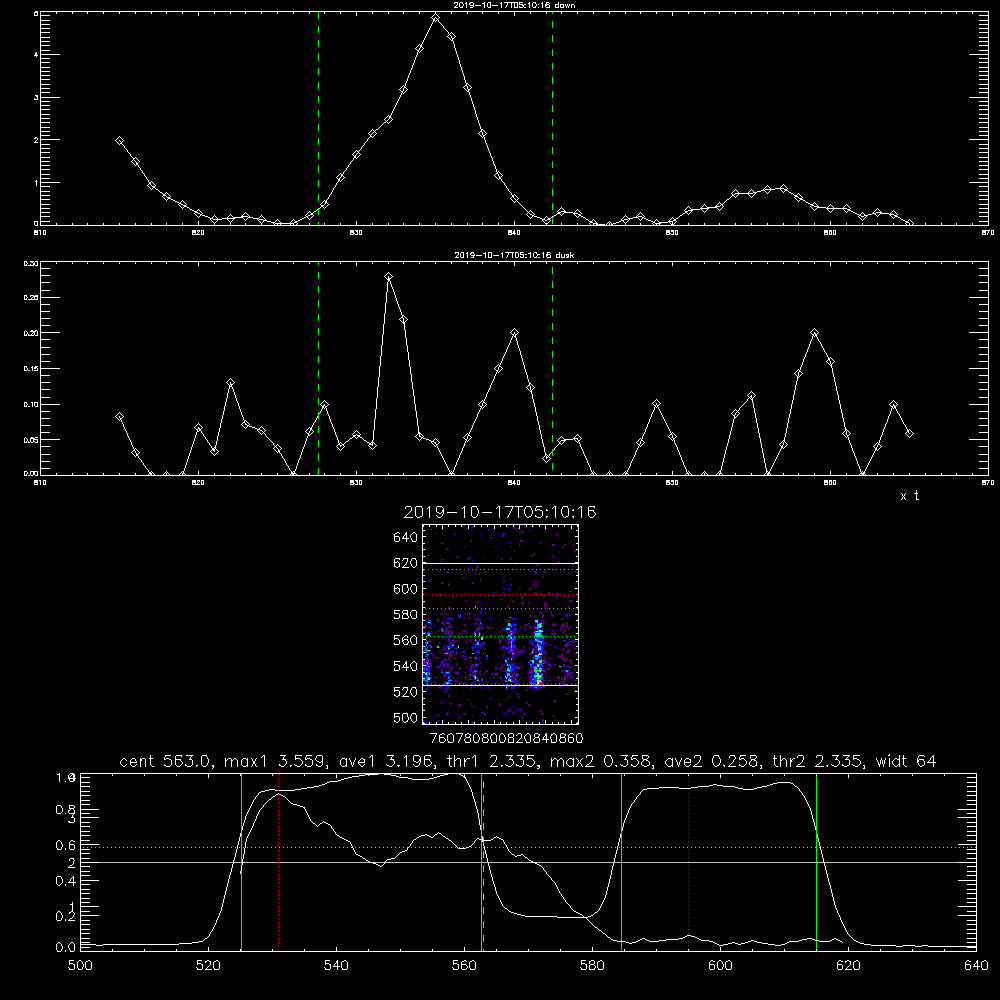
Task: Click bottom plot x-axis label 620
Action: click(849, 966)
